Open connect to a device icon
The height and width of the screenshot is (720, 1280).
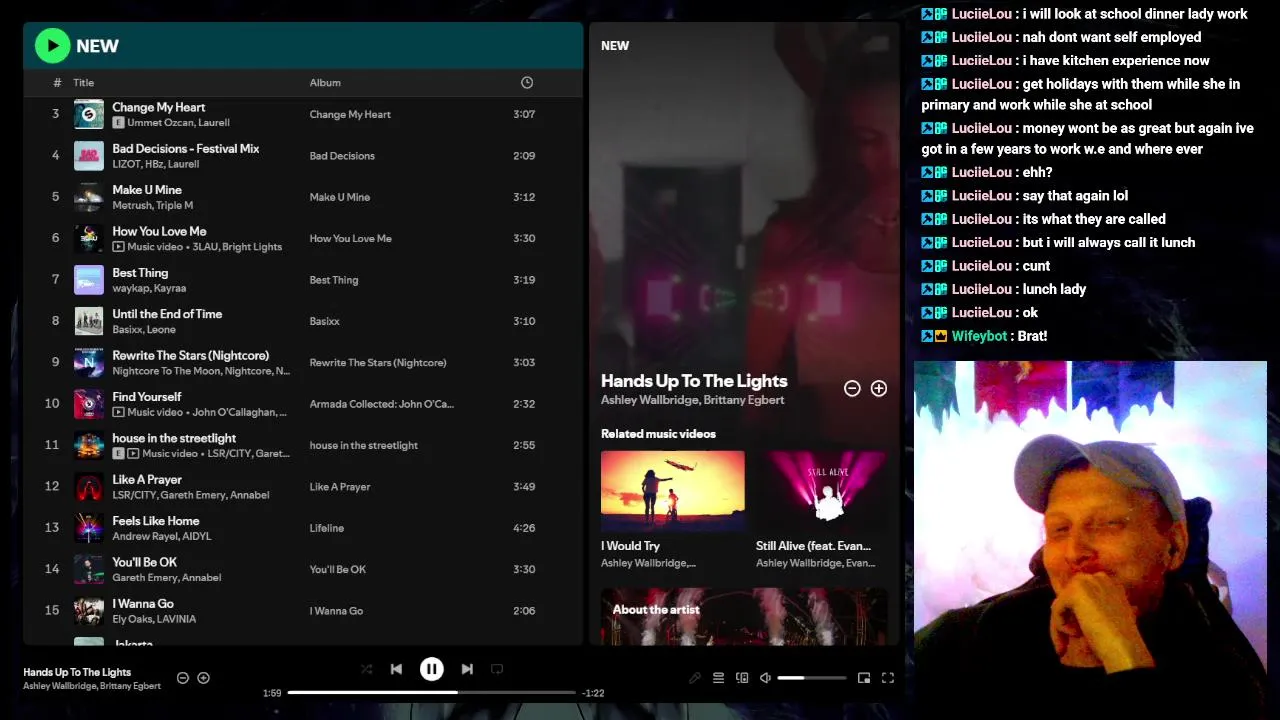[x=742, y=678]
